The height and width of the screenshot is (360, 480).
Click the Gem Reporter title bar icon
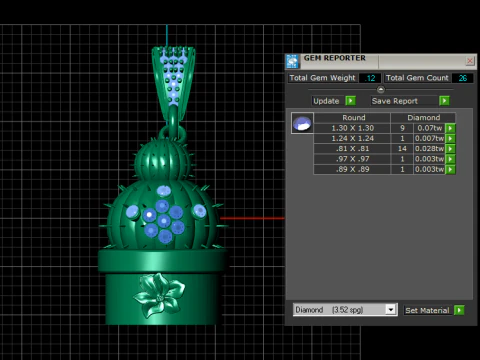coord(292,61)
